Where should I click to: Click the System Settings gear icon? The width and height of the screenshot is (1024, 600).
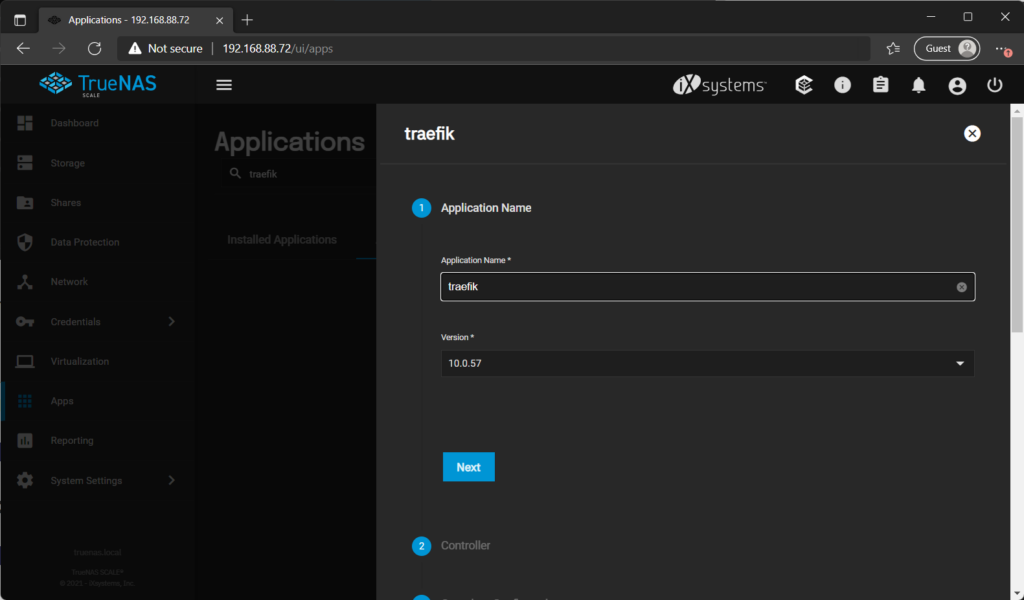pyautogui.click(x=25, y=481)
